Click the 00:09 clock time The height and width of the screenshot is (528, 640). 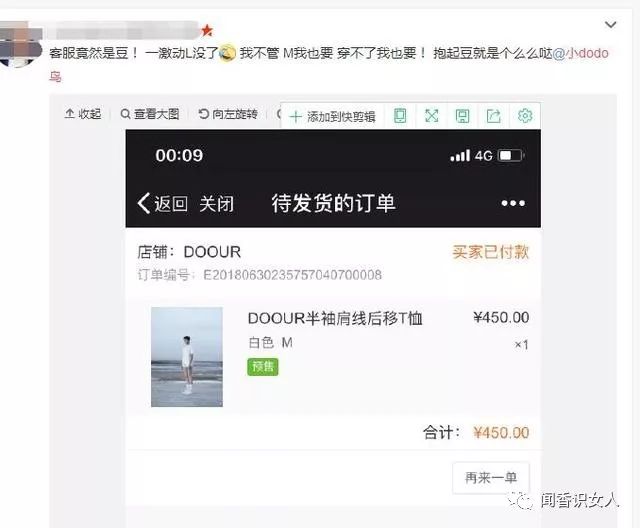coord(179,155)
